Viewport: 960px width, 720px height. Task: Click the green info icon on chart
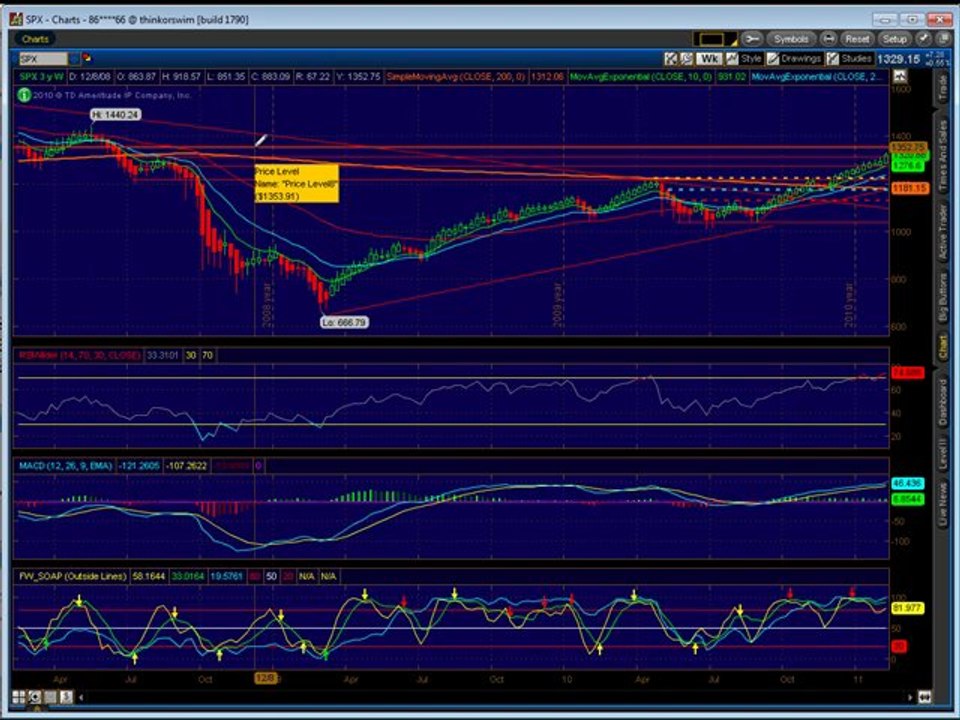click(x=24, y=95)
